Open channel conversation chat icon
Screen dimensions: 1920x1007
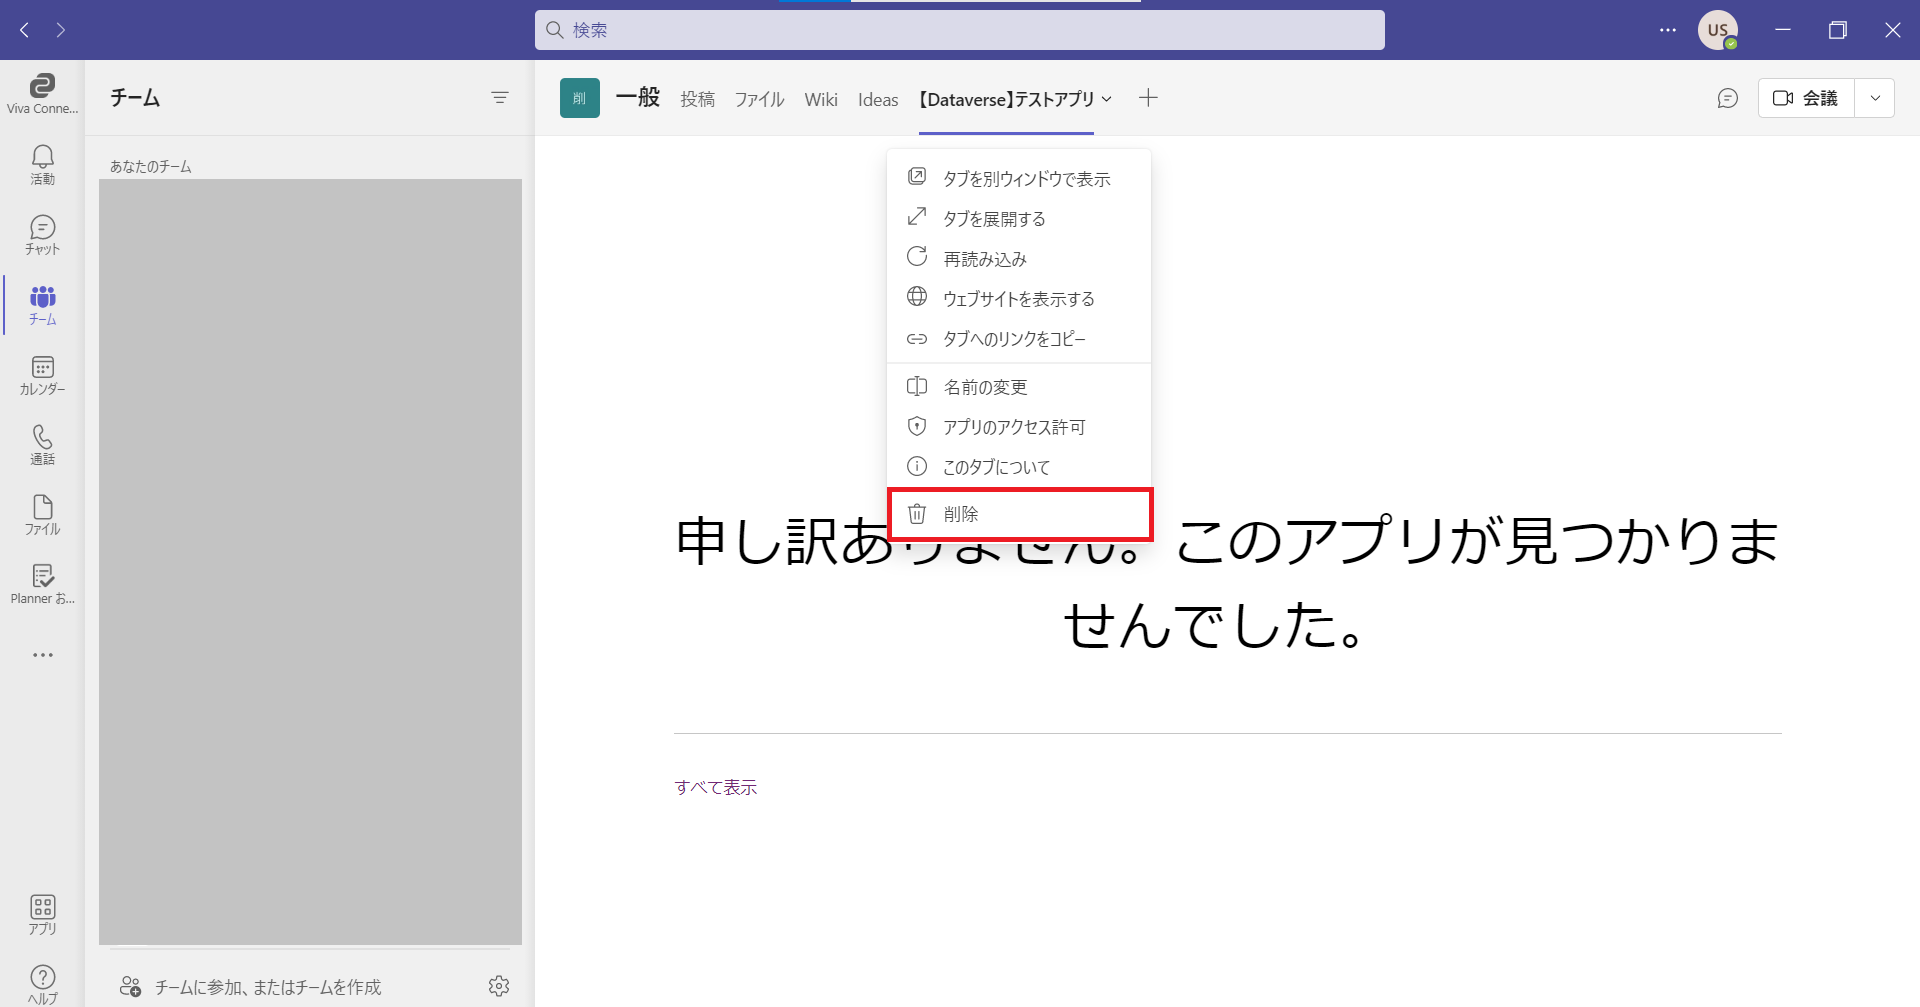1727,98
